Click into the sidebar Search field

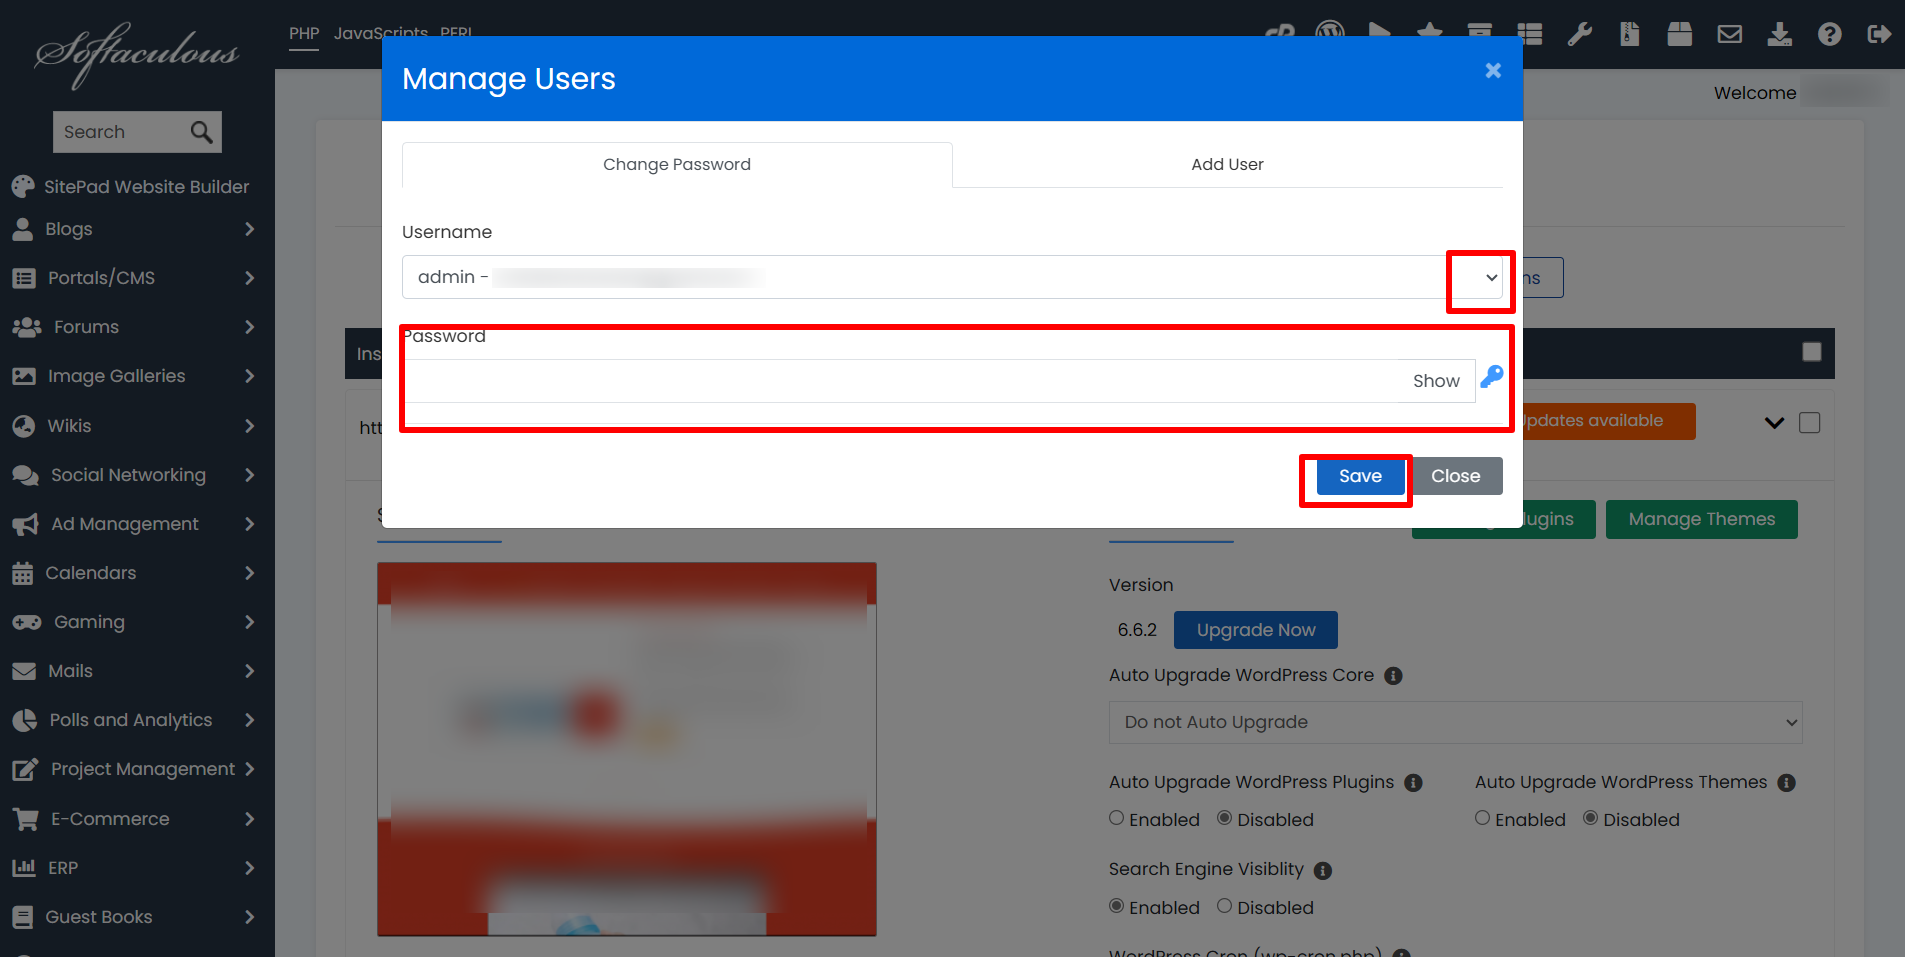pyautogui.click(x=120, y=132)
